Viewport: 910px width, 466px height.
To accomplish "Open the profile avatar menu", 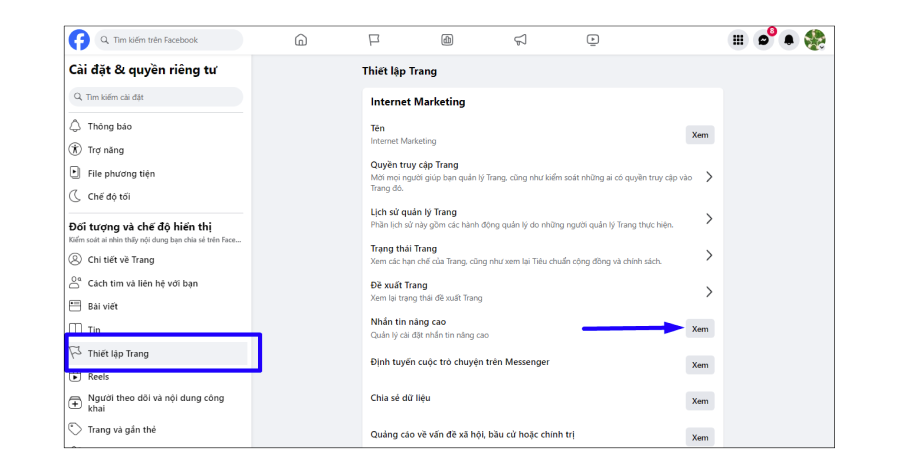I will tap(815, 40).
